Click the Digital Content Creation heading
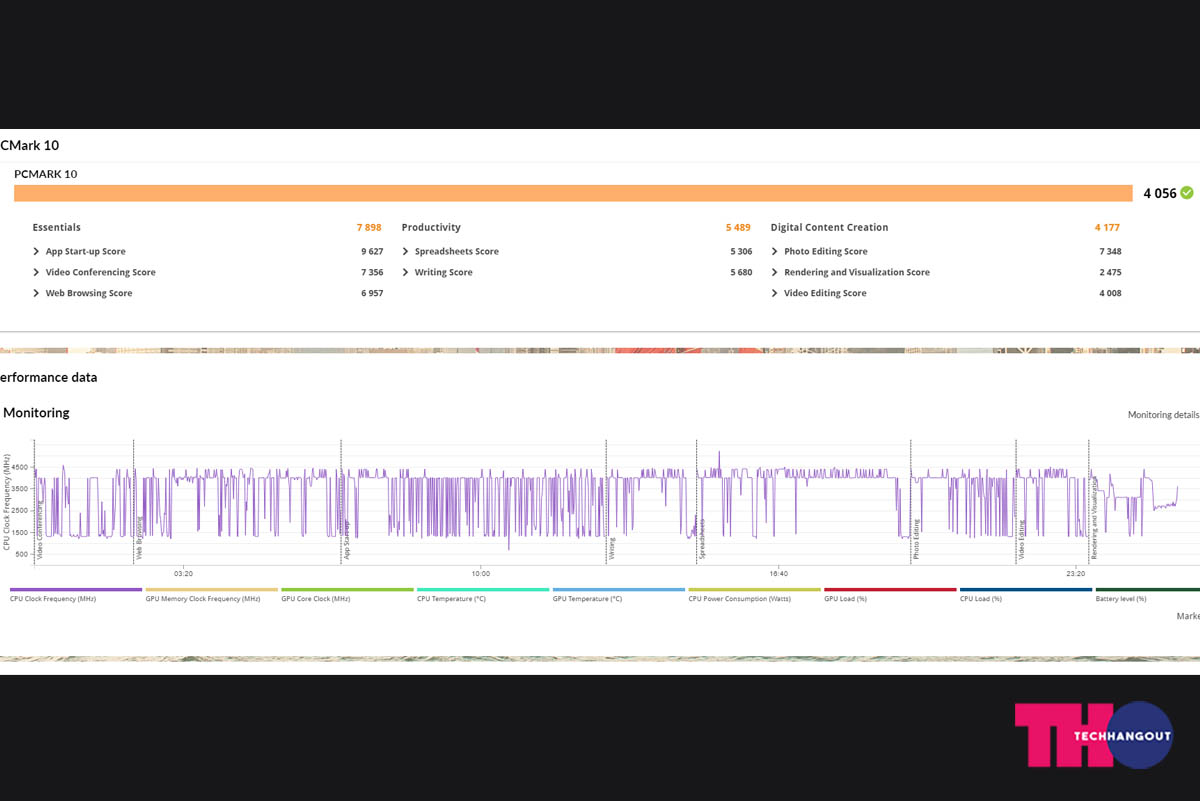The image size is (1200, 801). click(x=829, y=228)
